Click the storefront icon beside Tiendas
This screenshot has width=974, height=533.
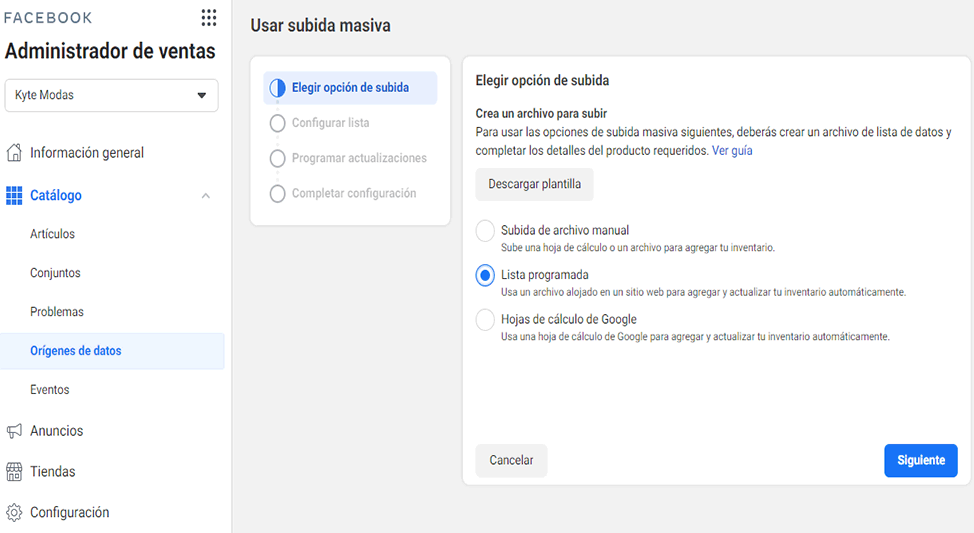point(14,472)
